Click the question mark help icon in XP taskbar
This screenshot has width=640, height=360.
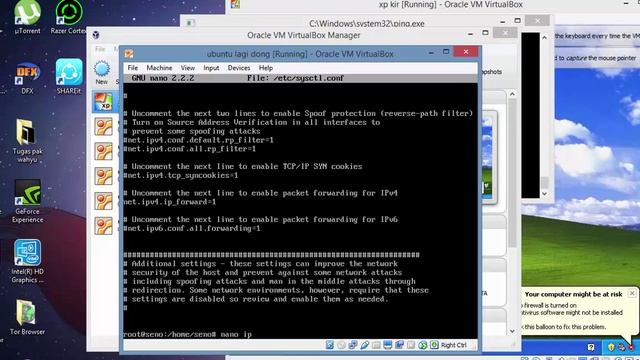coord(591,347)
